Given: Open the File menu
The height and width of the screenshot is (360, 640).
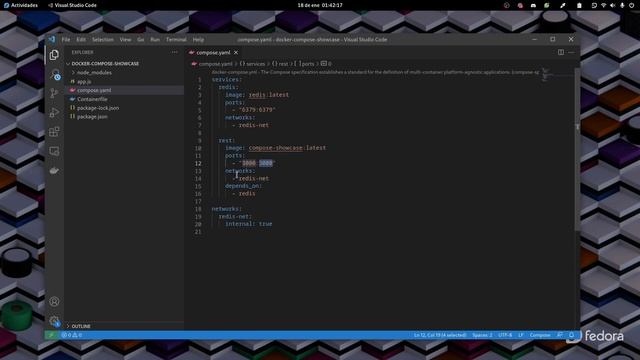Looking at the screenshot, I should 66,40.
